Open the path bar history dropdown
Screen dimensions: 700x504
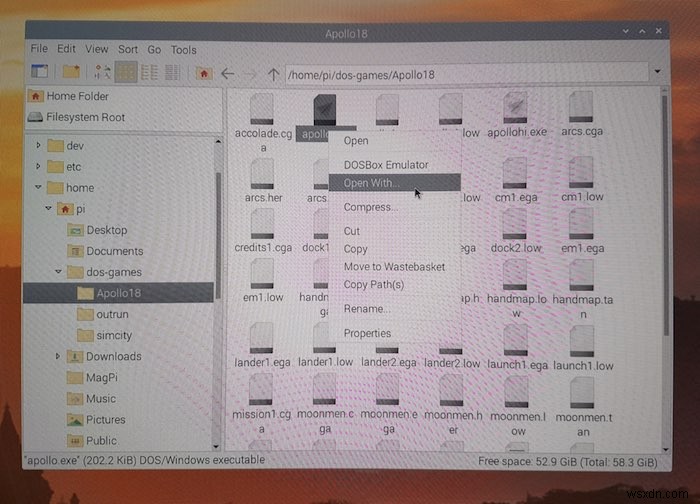point(658,71)
